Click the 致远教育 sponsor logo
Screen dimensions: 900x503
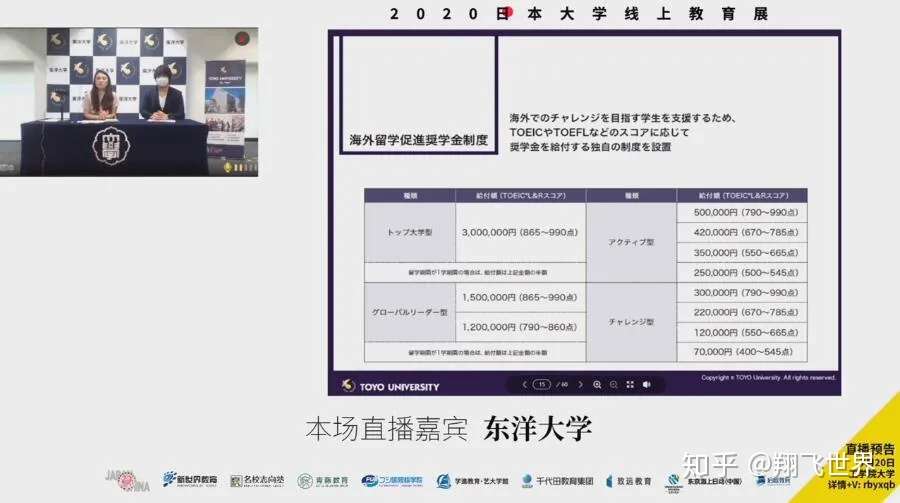pyautogui.click(x=629, y=481)
